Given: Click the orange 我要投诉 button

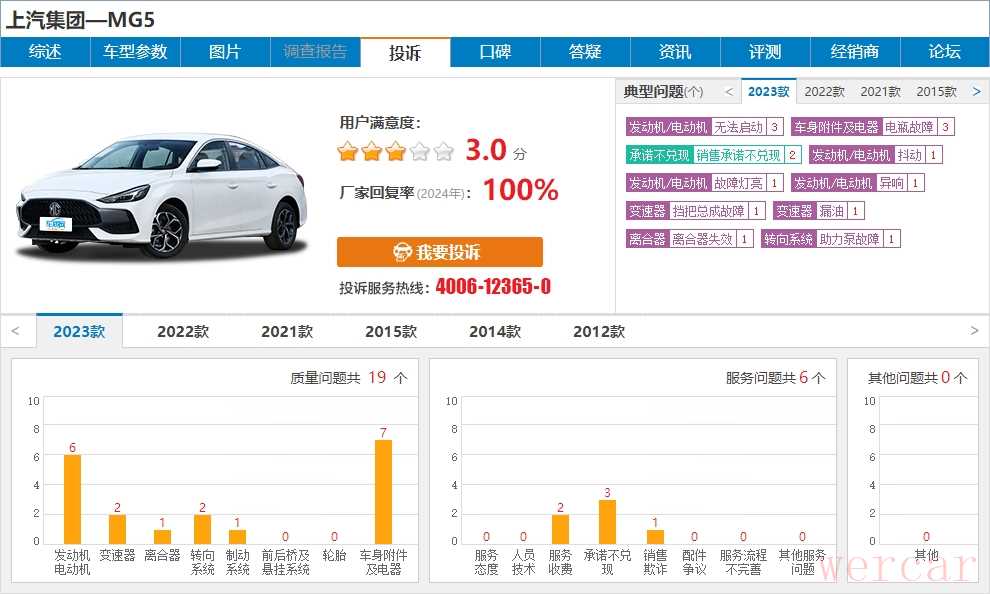Looking at the screenshot, I should [x=439, y=252].
